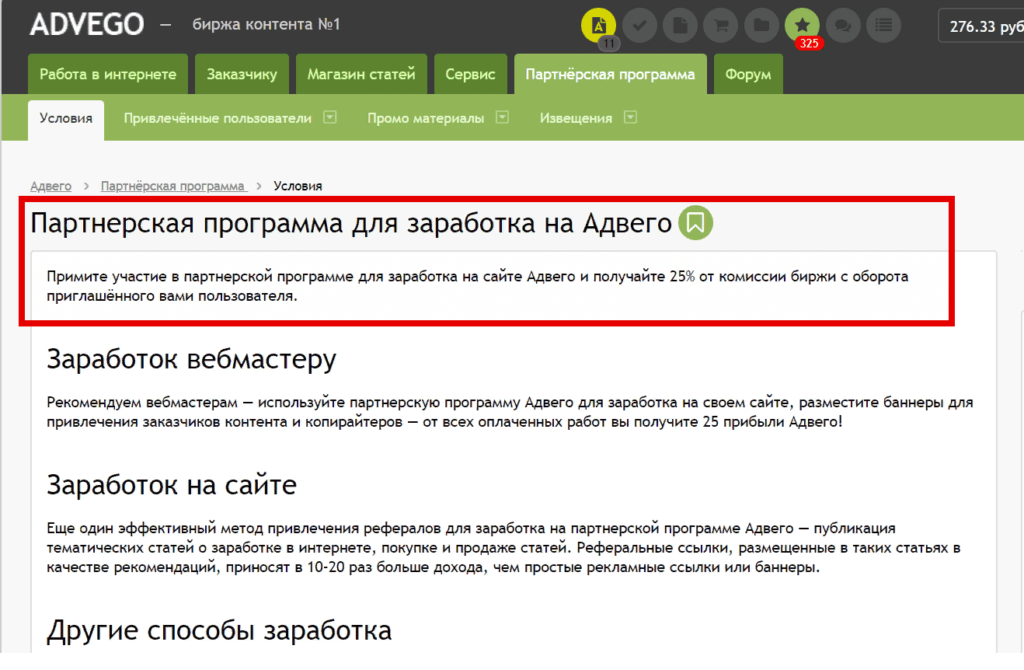Click the Условия breadcrumb text
This screenshot has width=1024, height=670.
click(298, 186)
